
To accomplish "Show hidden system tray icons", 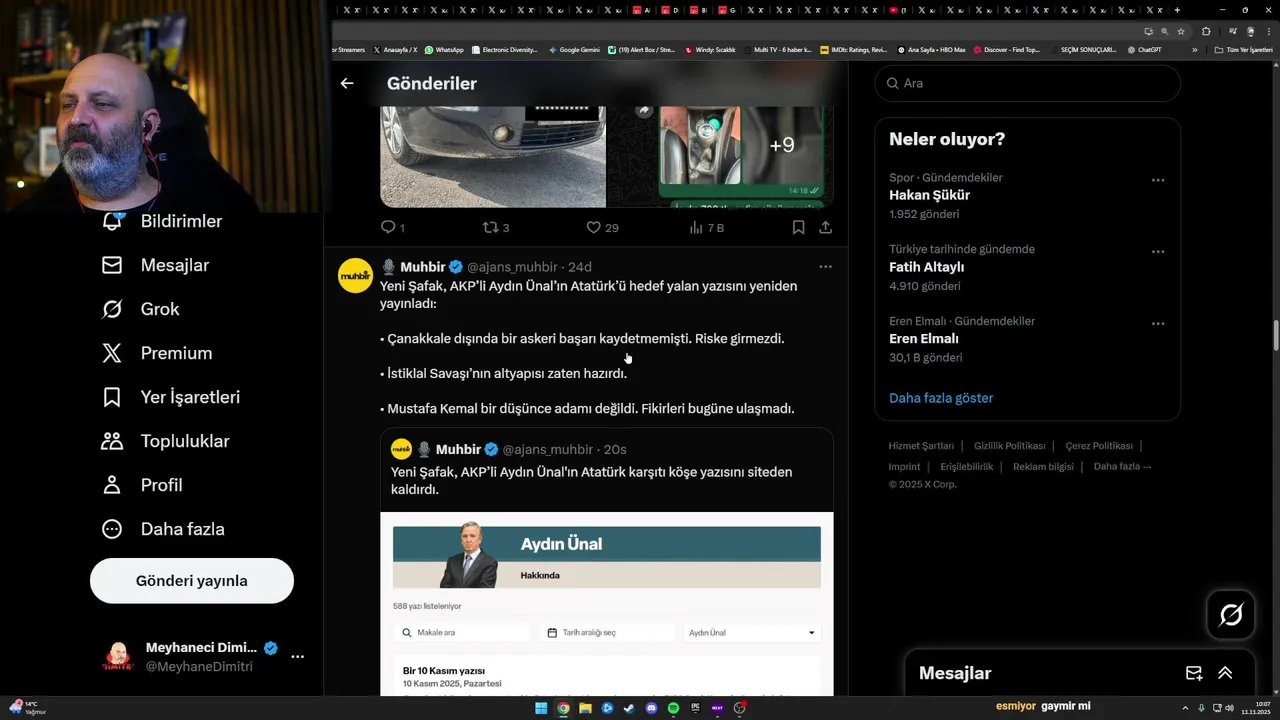I will coord(1187,708).
